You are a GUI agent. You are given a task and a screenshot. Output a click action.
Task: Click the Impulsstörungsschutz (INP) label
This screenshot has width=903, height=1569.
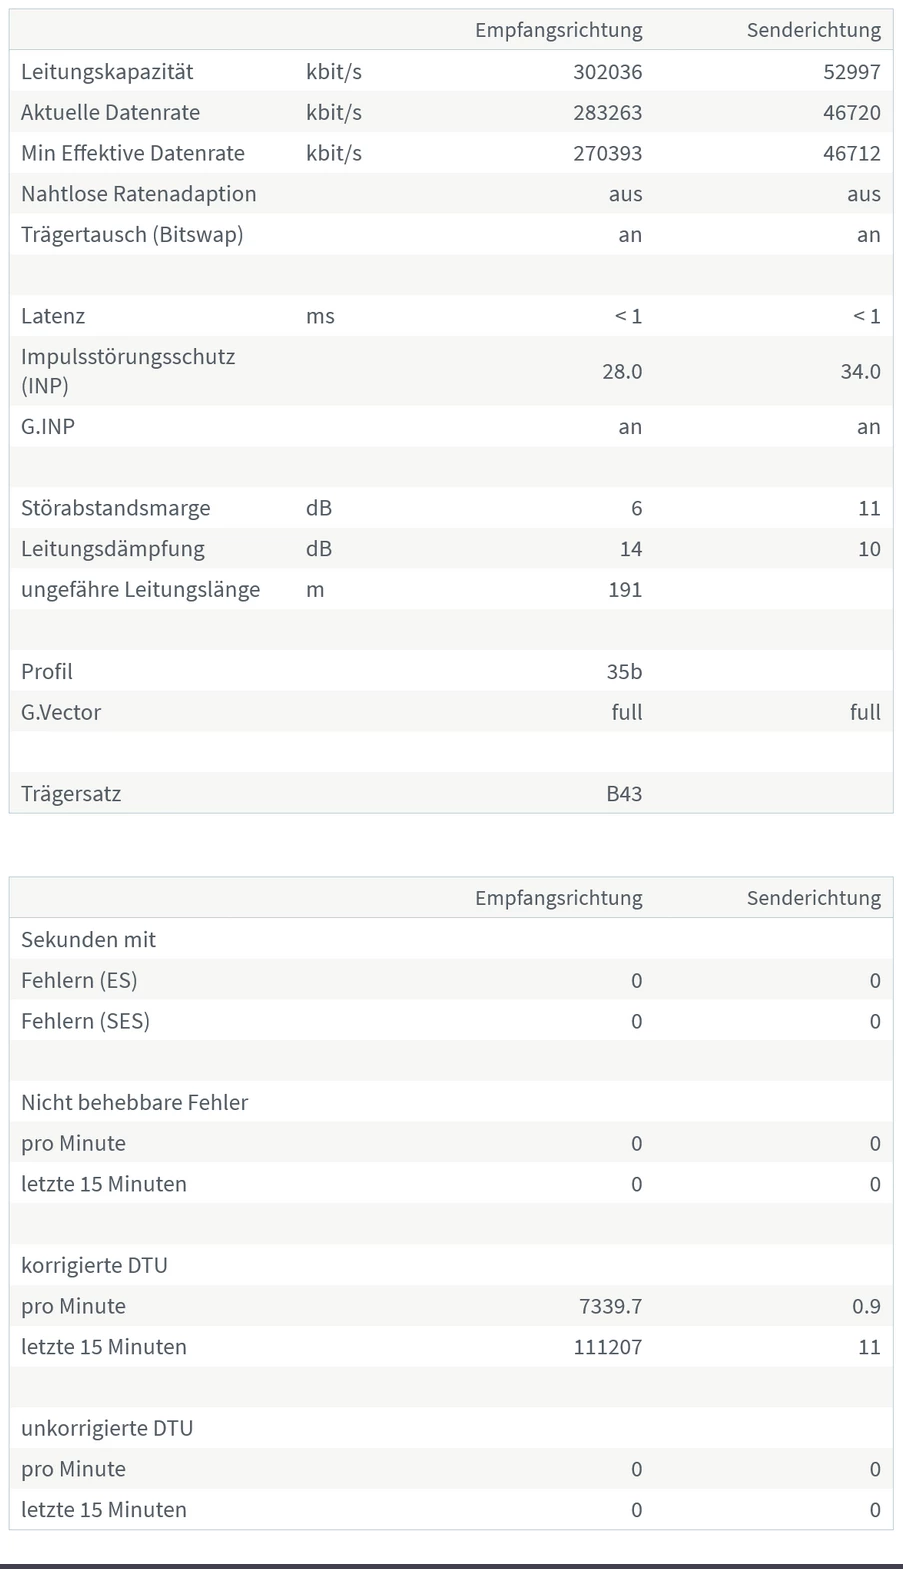pyautogui.click(x=128, y=371)
